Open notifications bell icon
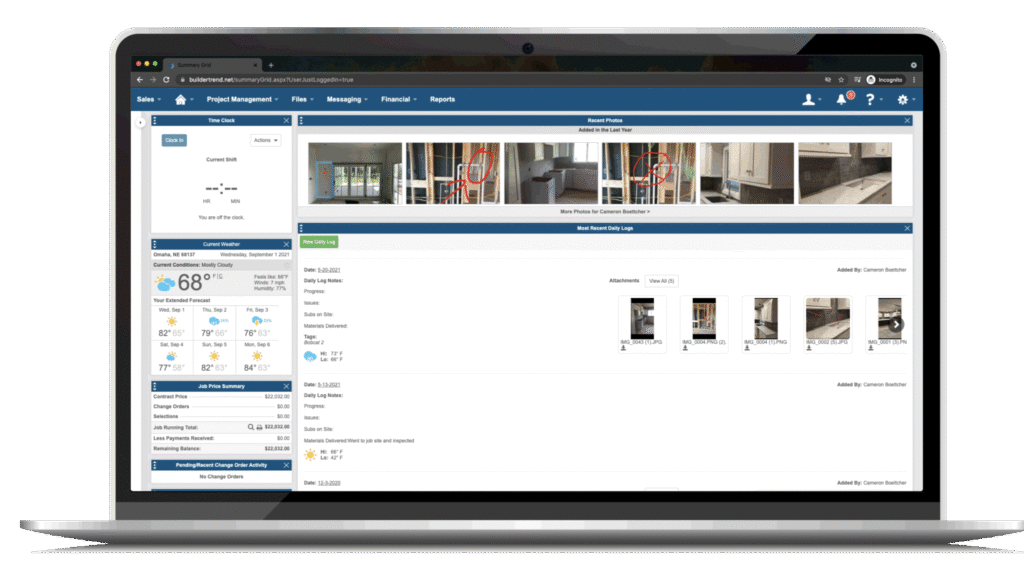This screenshot has width=1024, height=563. coord(842,99)
